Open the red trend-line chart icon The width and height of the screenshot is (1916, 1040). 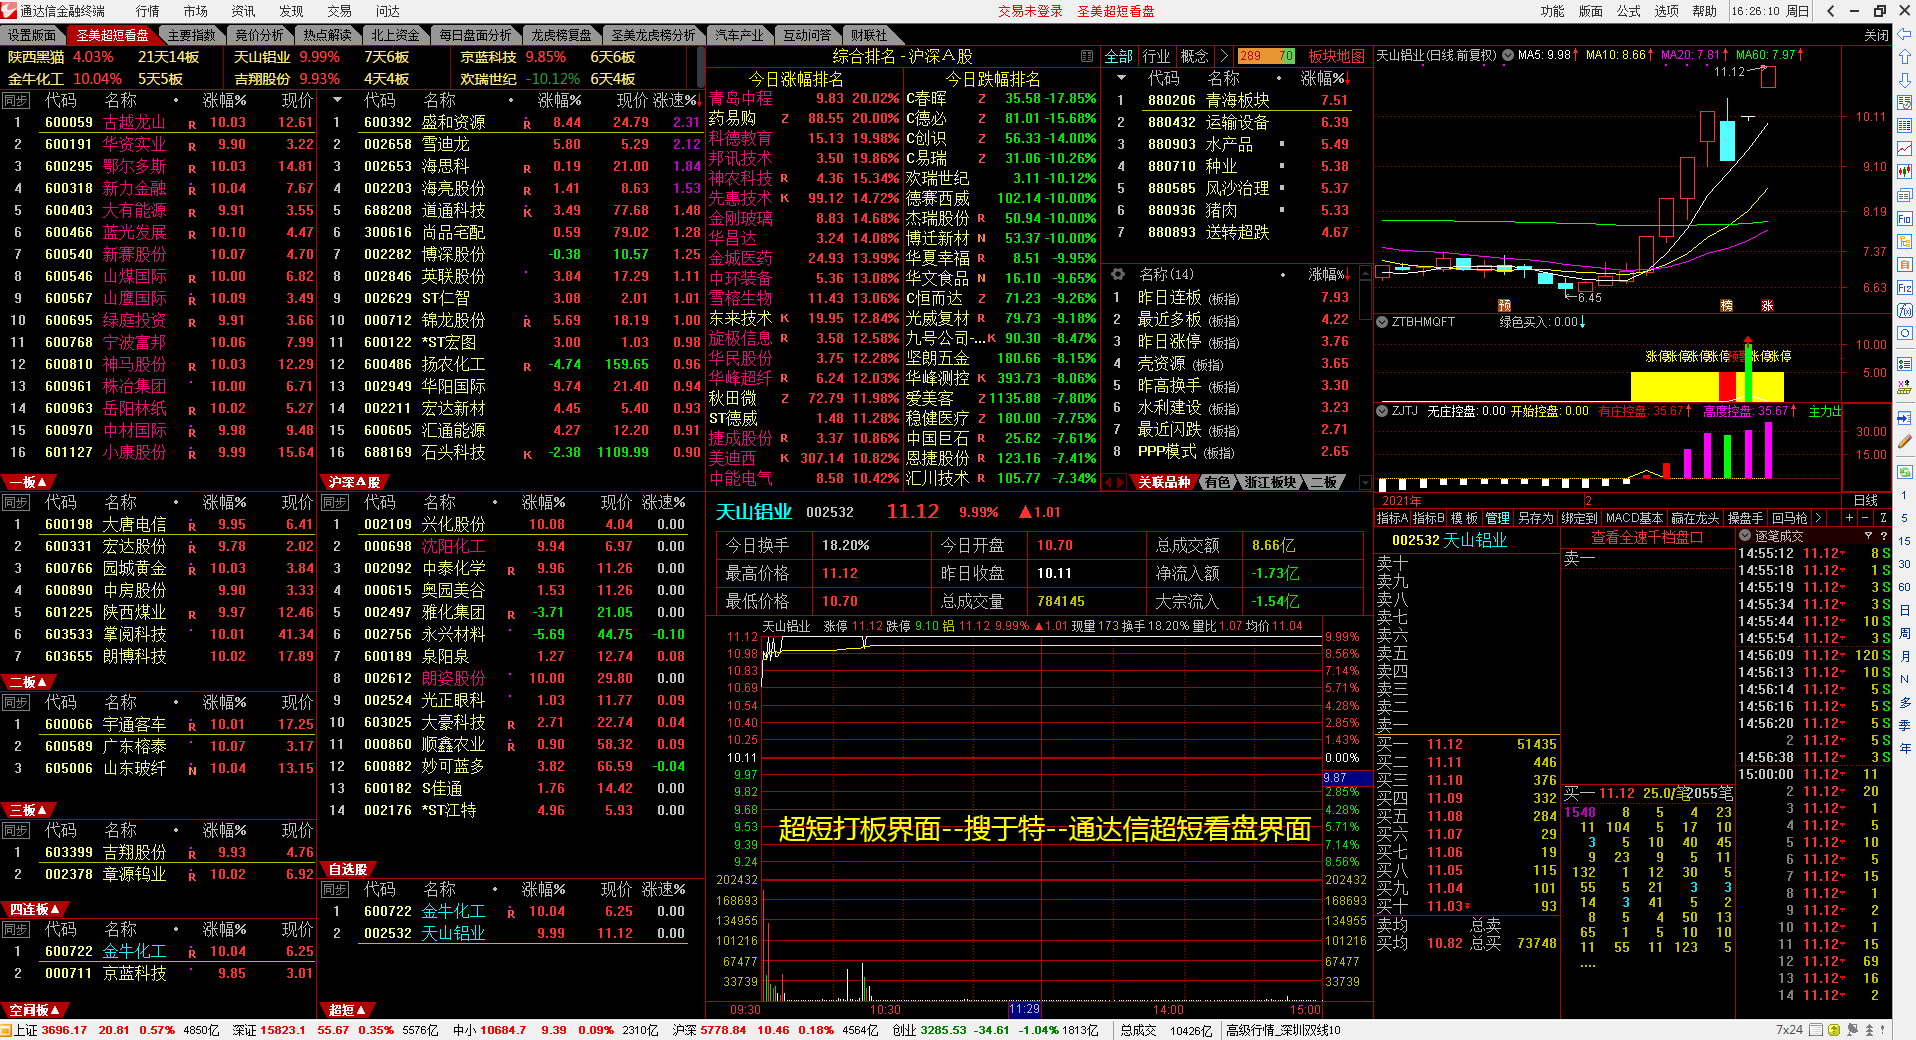[x=1904, y=148]
